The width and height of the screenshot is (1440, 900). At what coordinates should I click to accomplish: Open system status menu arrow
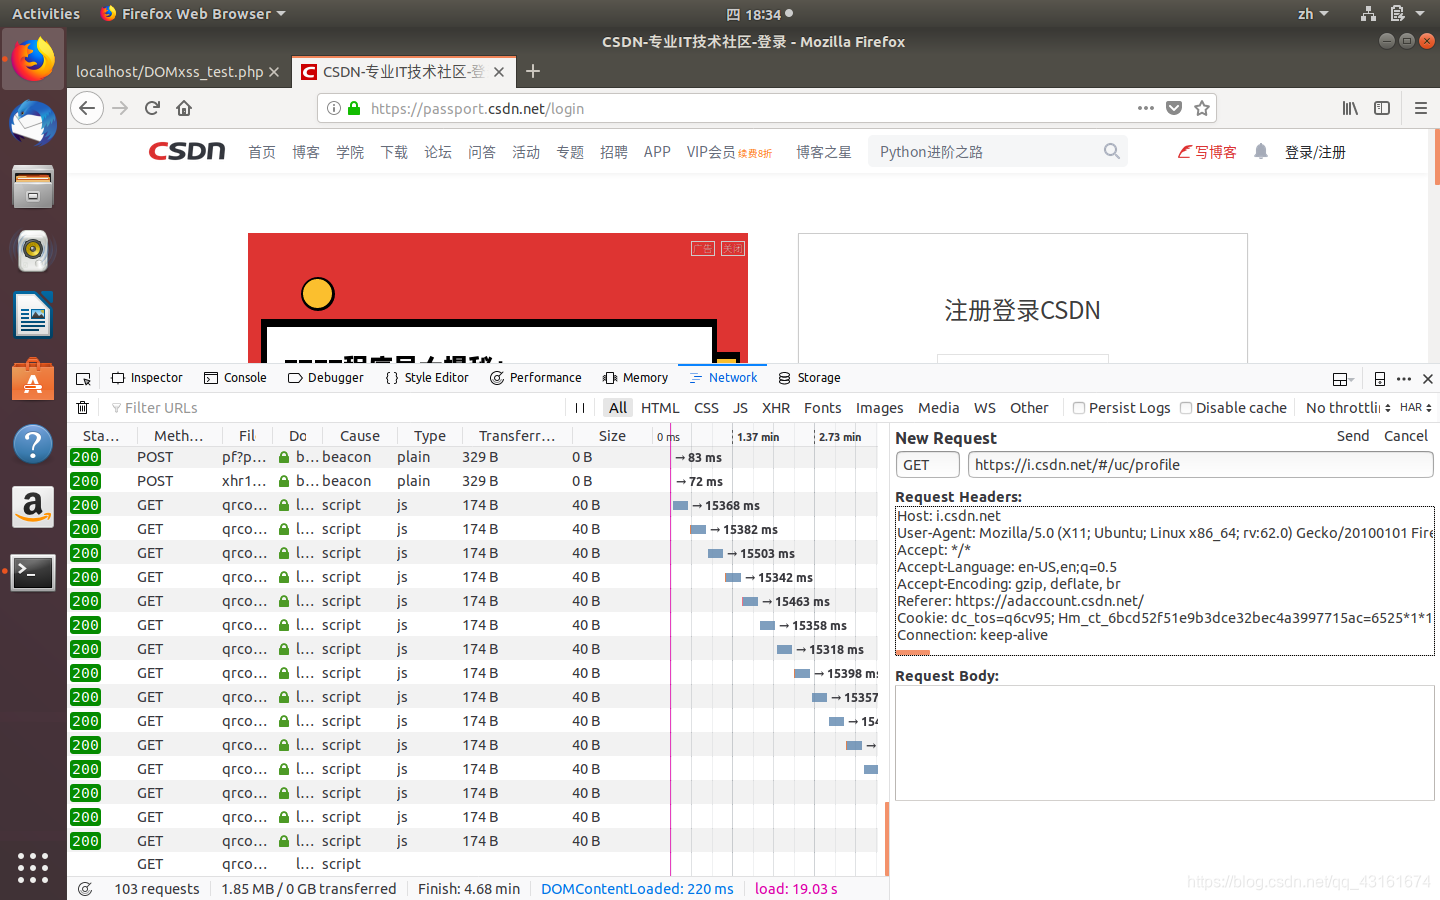point(1420,13)
